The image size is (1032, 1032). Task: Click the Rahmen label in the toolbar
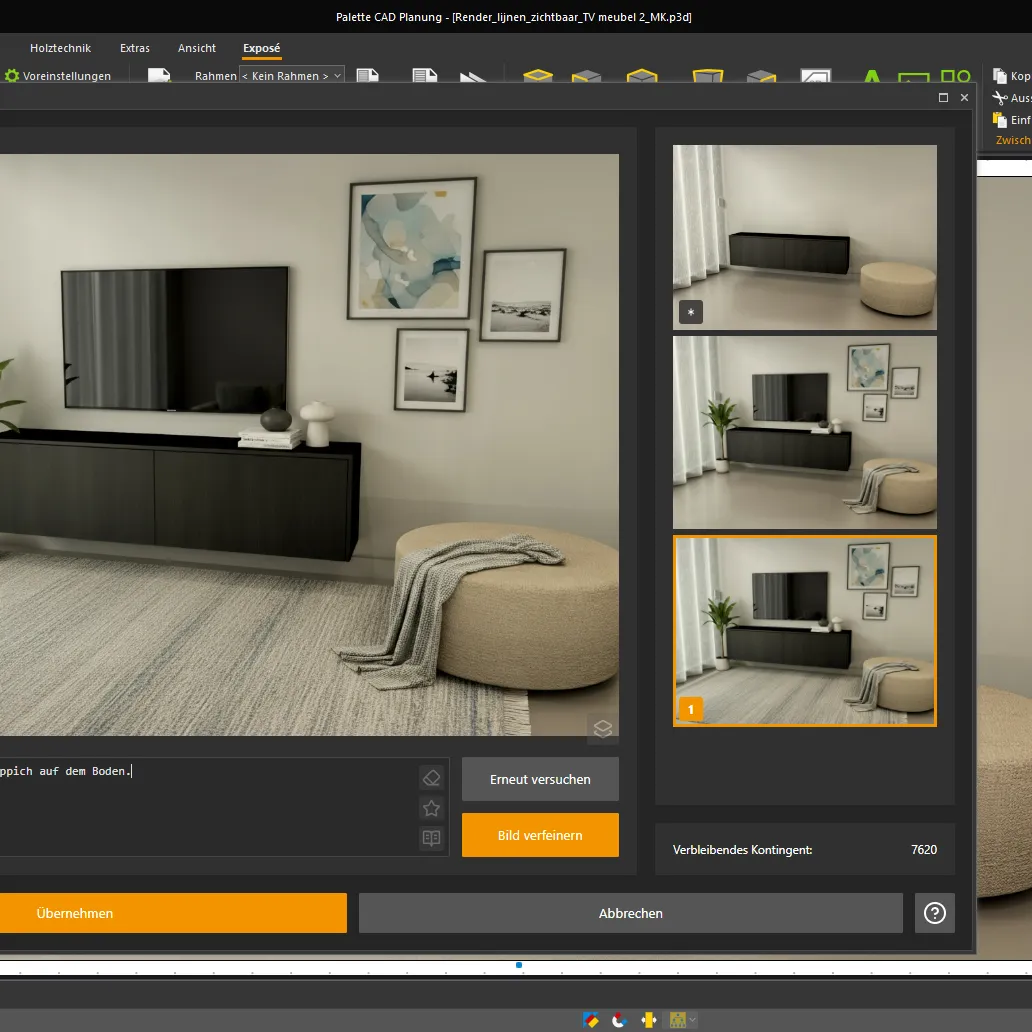[215, 76]
